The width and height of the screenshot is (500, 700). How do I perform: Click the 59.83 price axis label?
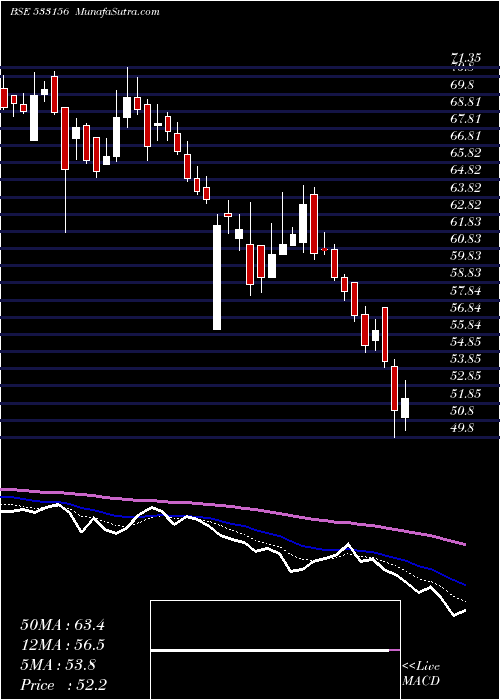[x=466, y=256]
